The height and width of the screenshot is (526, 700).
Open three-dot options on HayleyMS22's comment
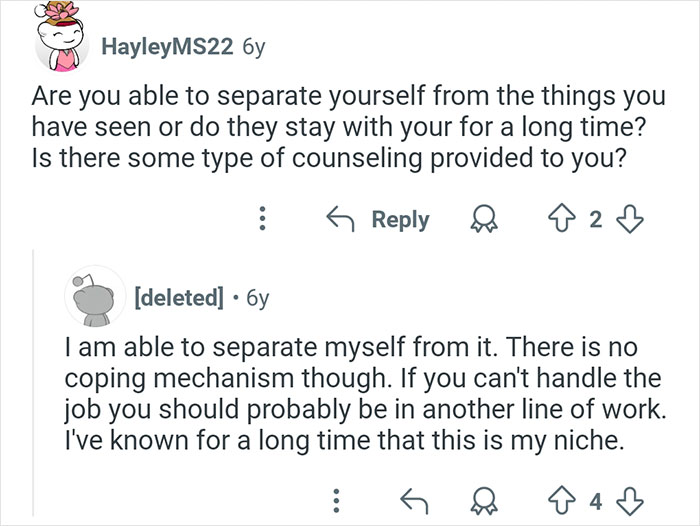pos(262,220)
